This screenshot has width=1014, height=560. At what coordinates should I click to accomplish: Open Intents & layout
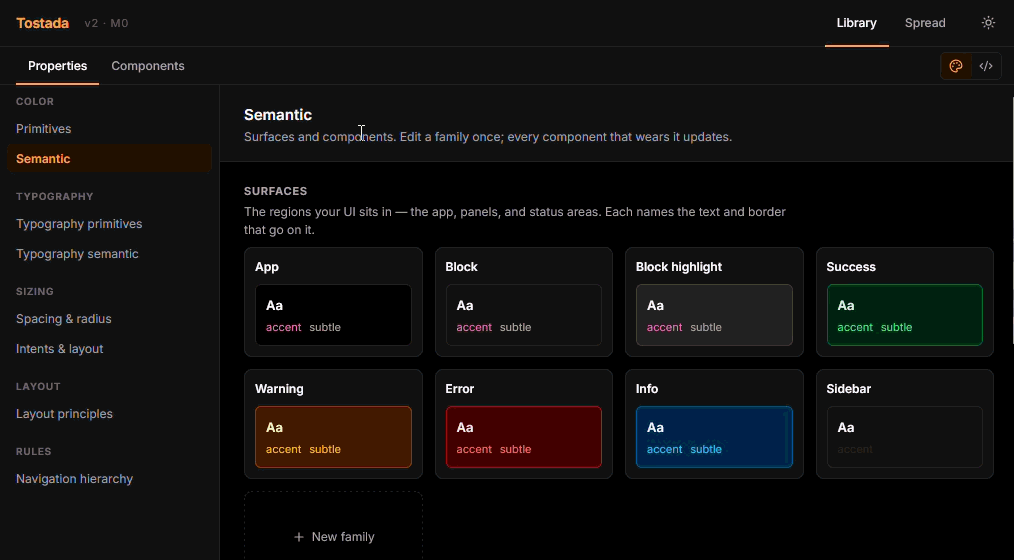pos(109,349)
